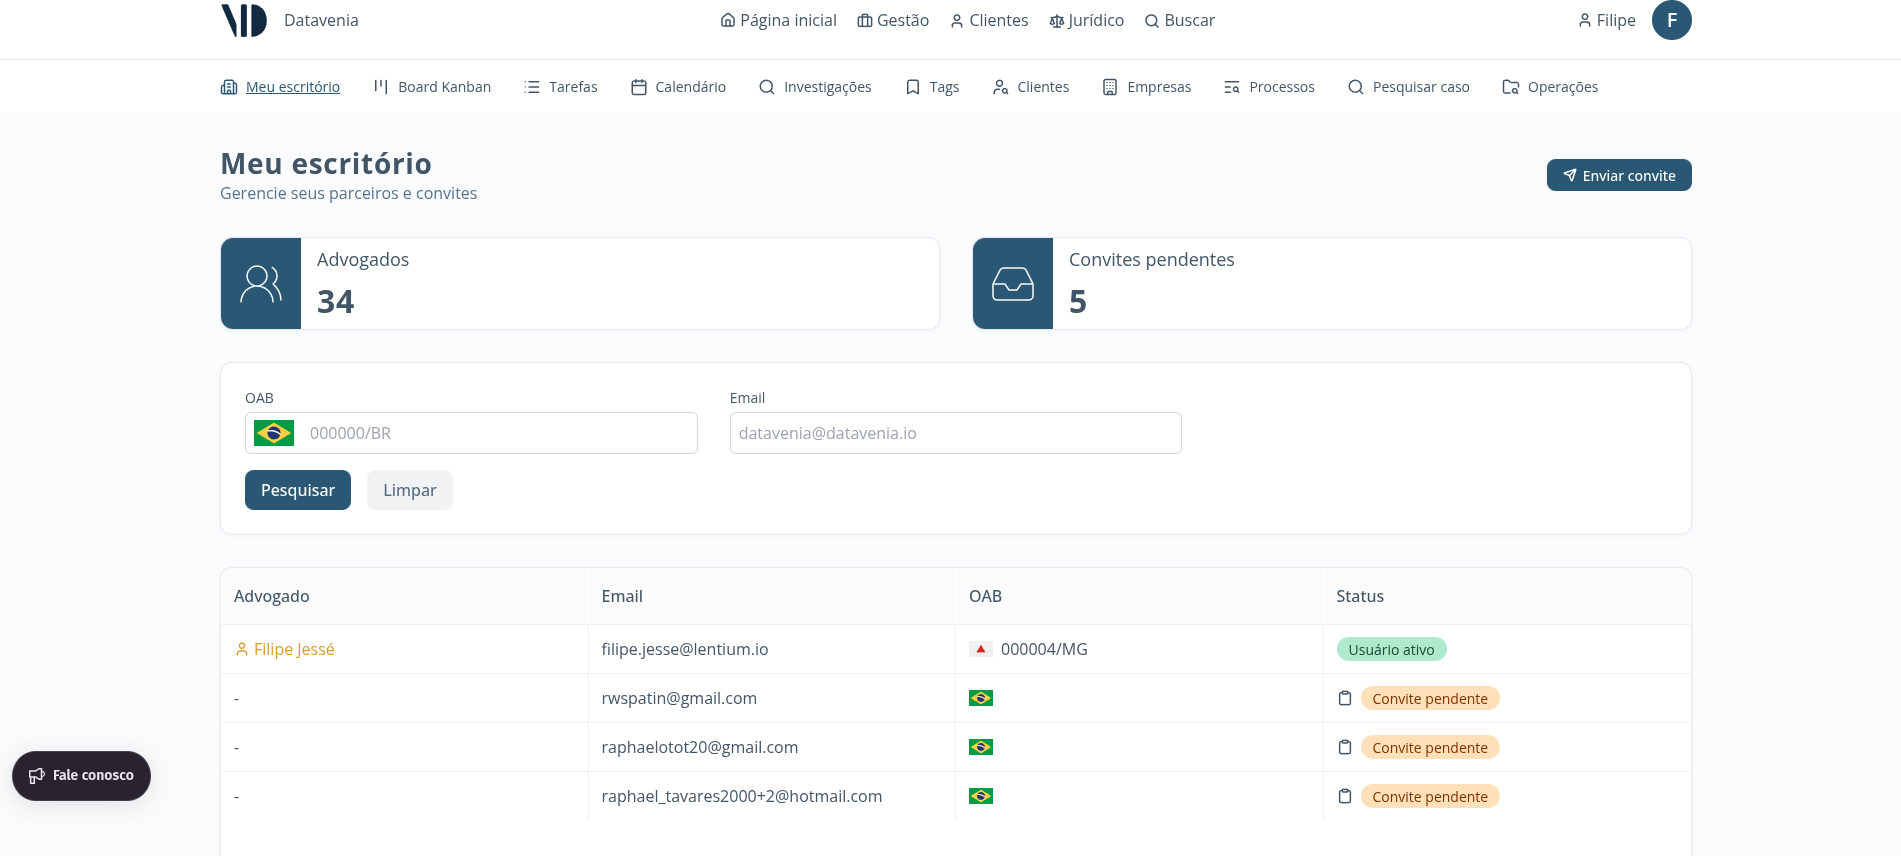Screen dimensions: 1901x856
Task: Click the Datavenia logo icon
Action: (x=244, y=20)
